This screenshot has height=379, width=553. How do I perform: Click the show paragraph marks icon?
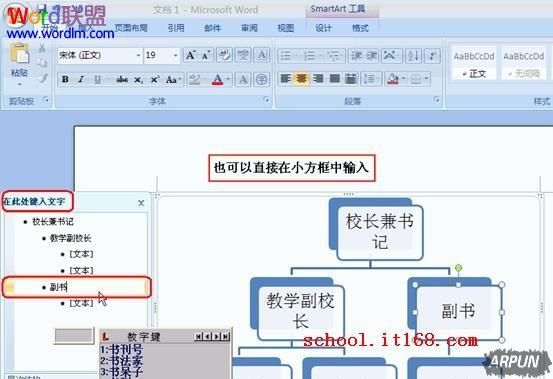tap(432, 56)
